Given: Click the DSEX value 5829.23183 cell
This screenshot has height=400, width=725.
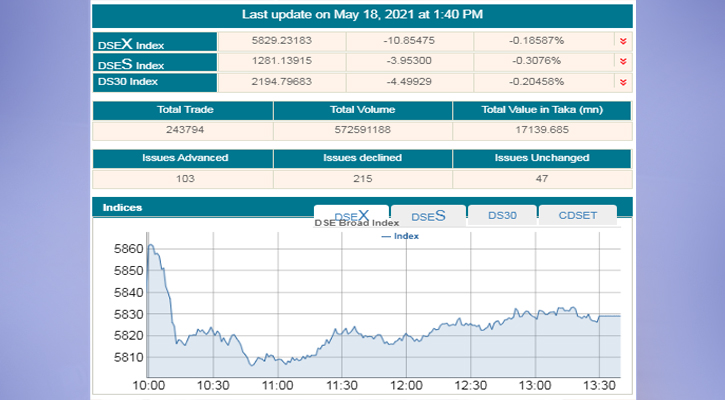Looking at the screenshot, I should (x=281, y=41).
